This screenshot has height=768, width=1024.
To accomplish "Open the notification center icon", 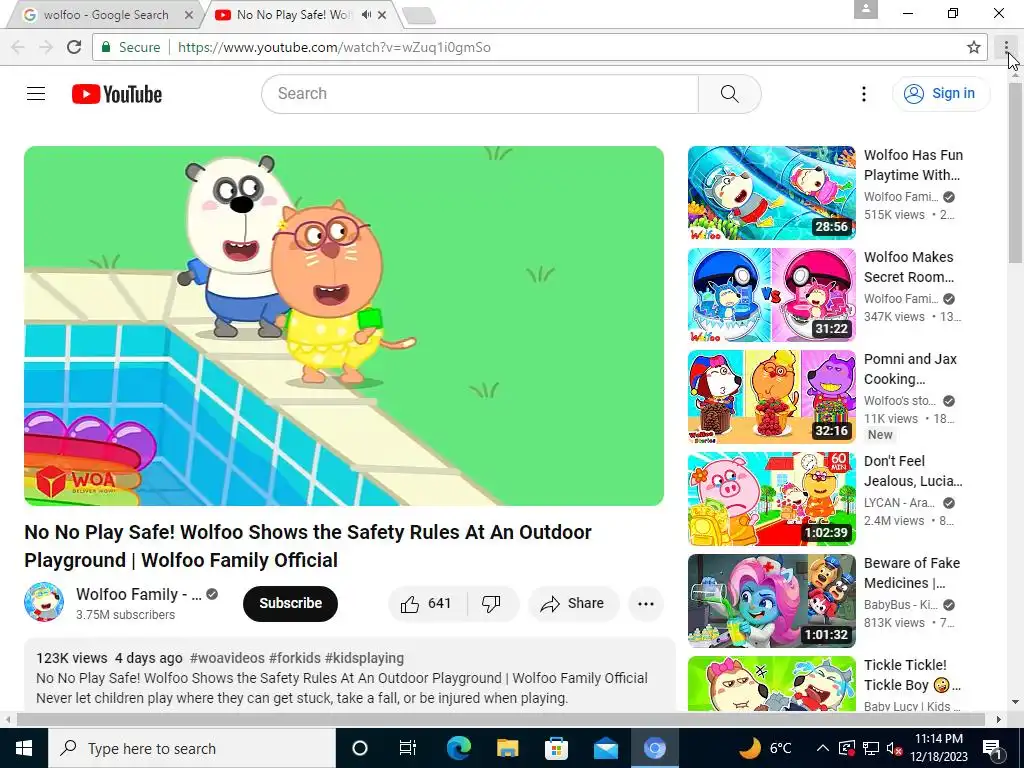I will 992,748.
